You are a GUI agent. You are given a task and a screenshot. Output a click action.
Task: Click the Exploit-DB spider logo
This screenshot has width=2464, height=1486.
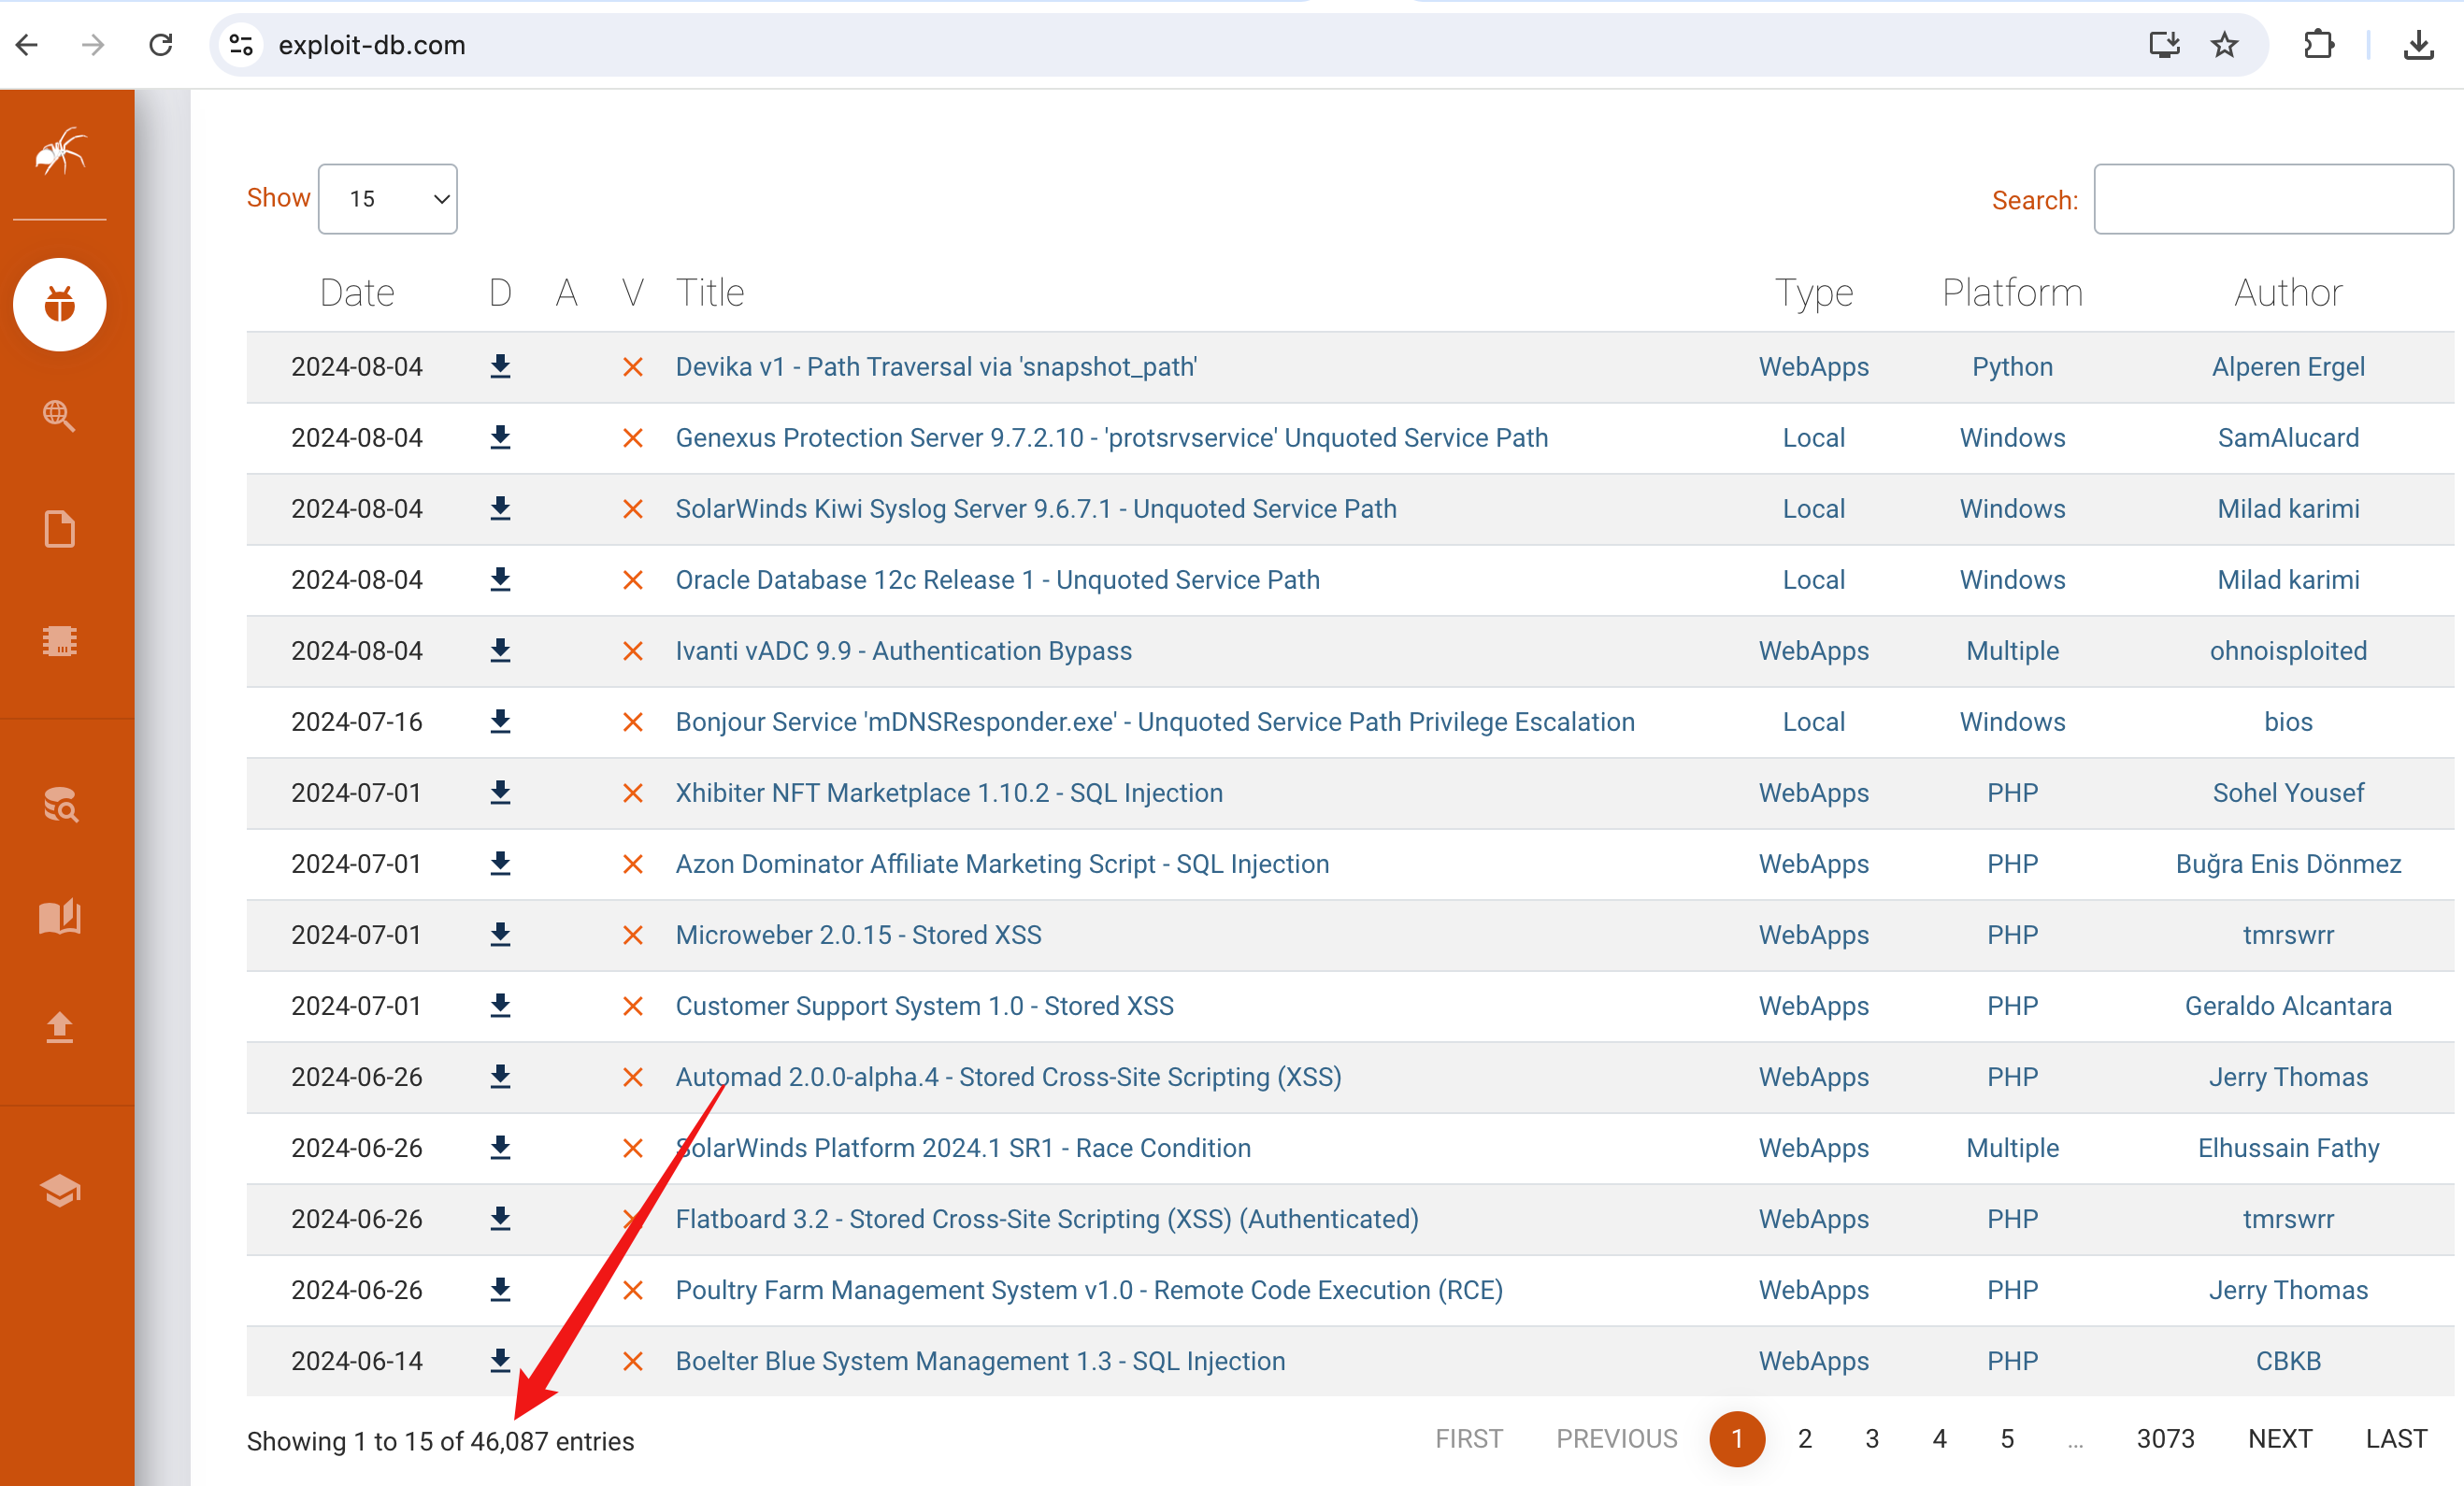(60, 152)
